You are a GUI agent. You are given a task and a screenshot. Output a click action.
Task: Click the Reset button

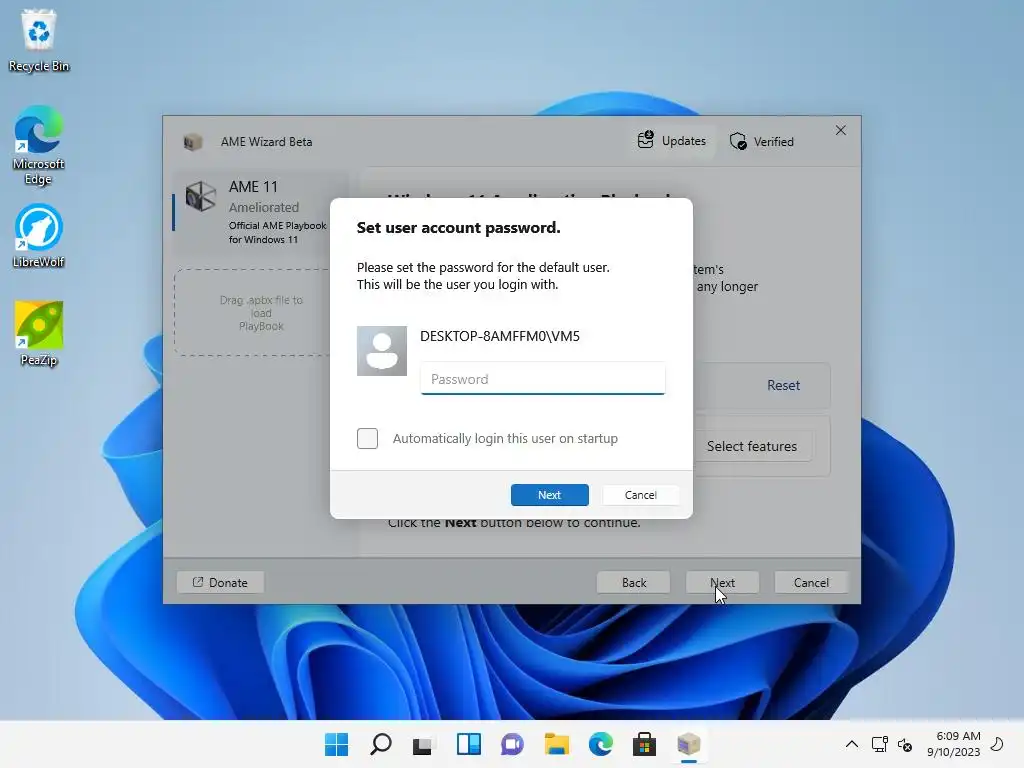[x=783, y=385]
